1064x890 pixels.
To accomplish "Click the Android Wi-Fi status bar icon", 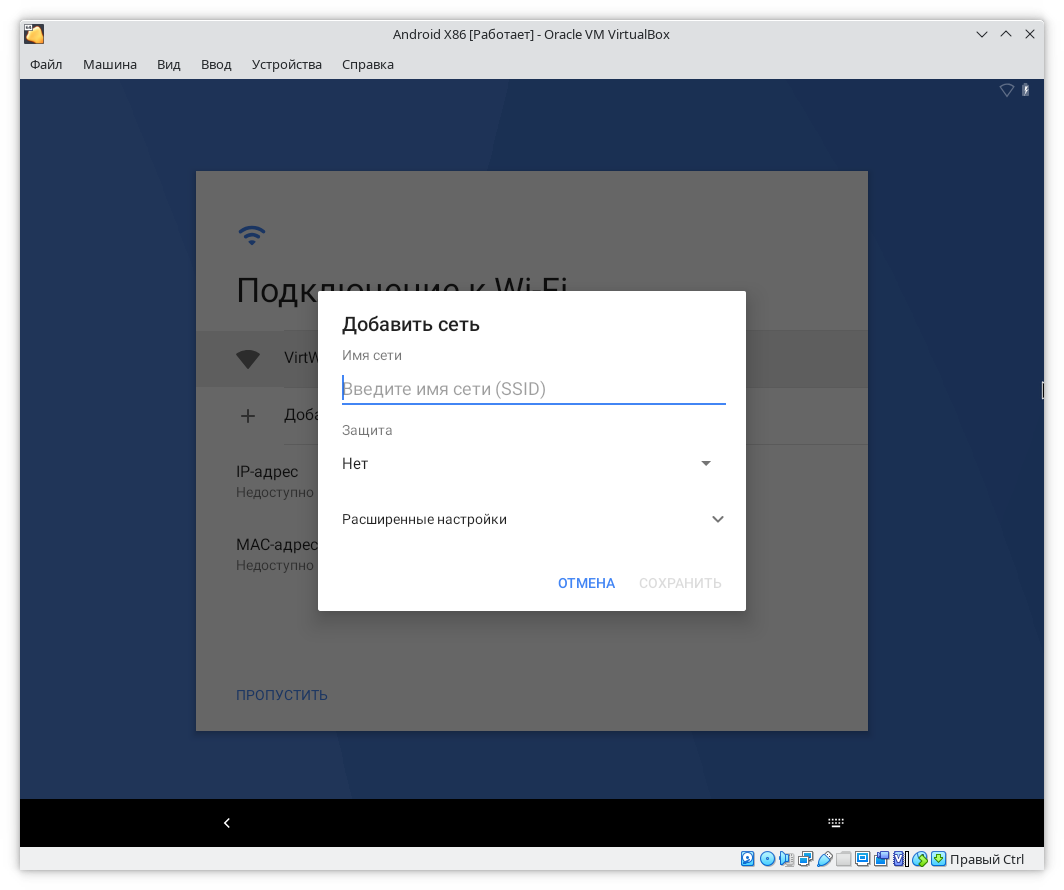I will point(1007,90).
